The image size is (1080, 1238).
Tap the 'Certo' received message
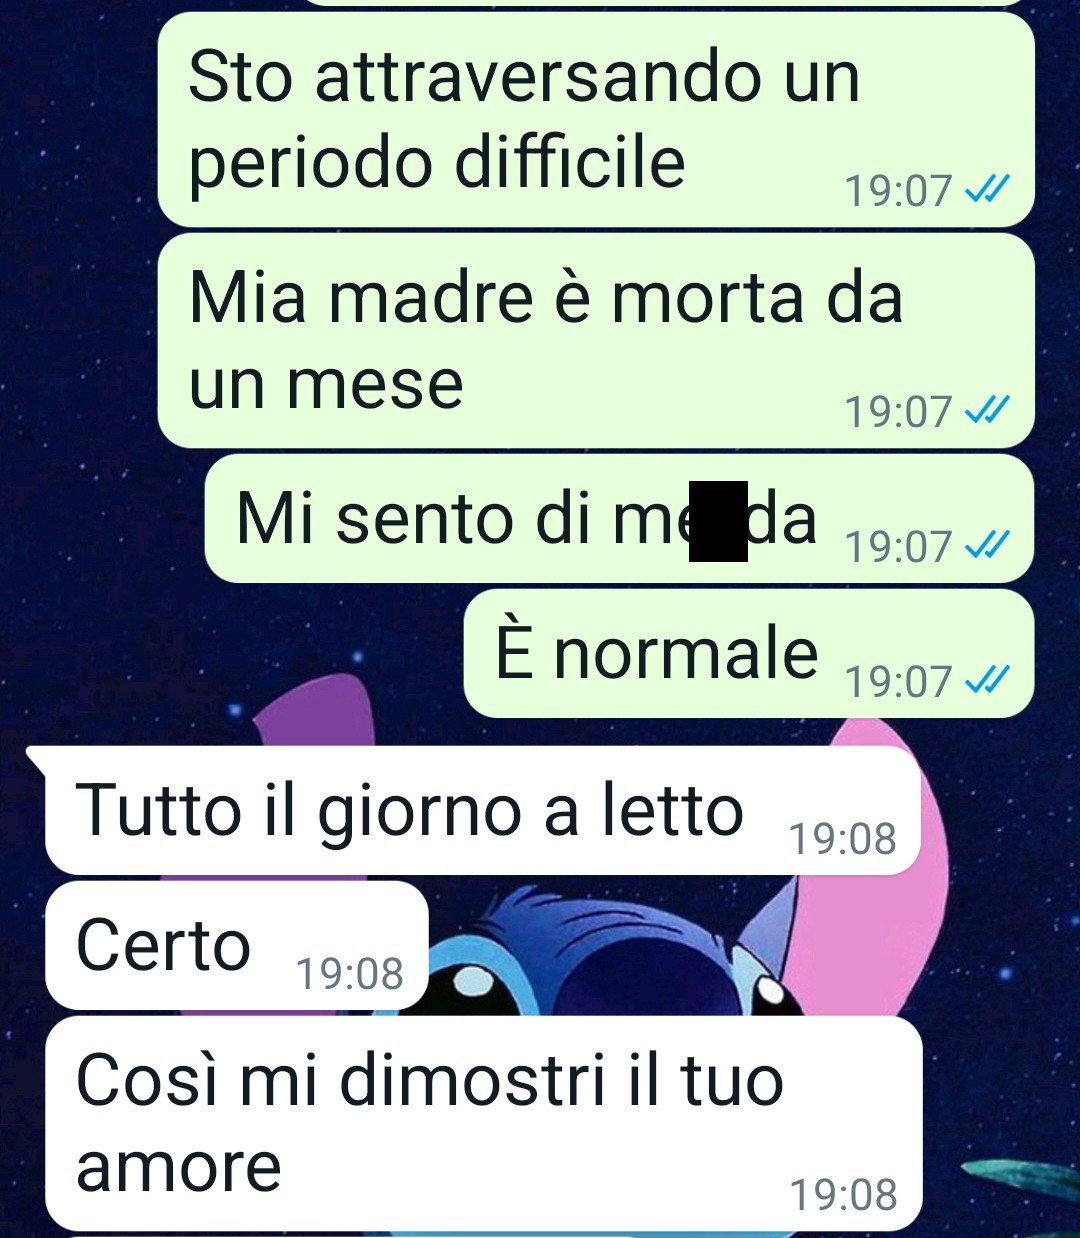pyautogui.click(x=237, y=945)
